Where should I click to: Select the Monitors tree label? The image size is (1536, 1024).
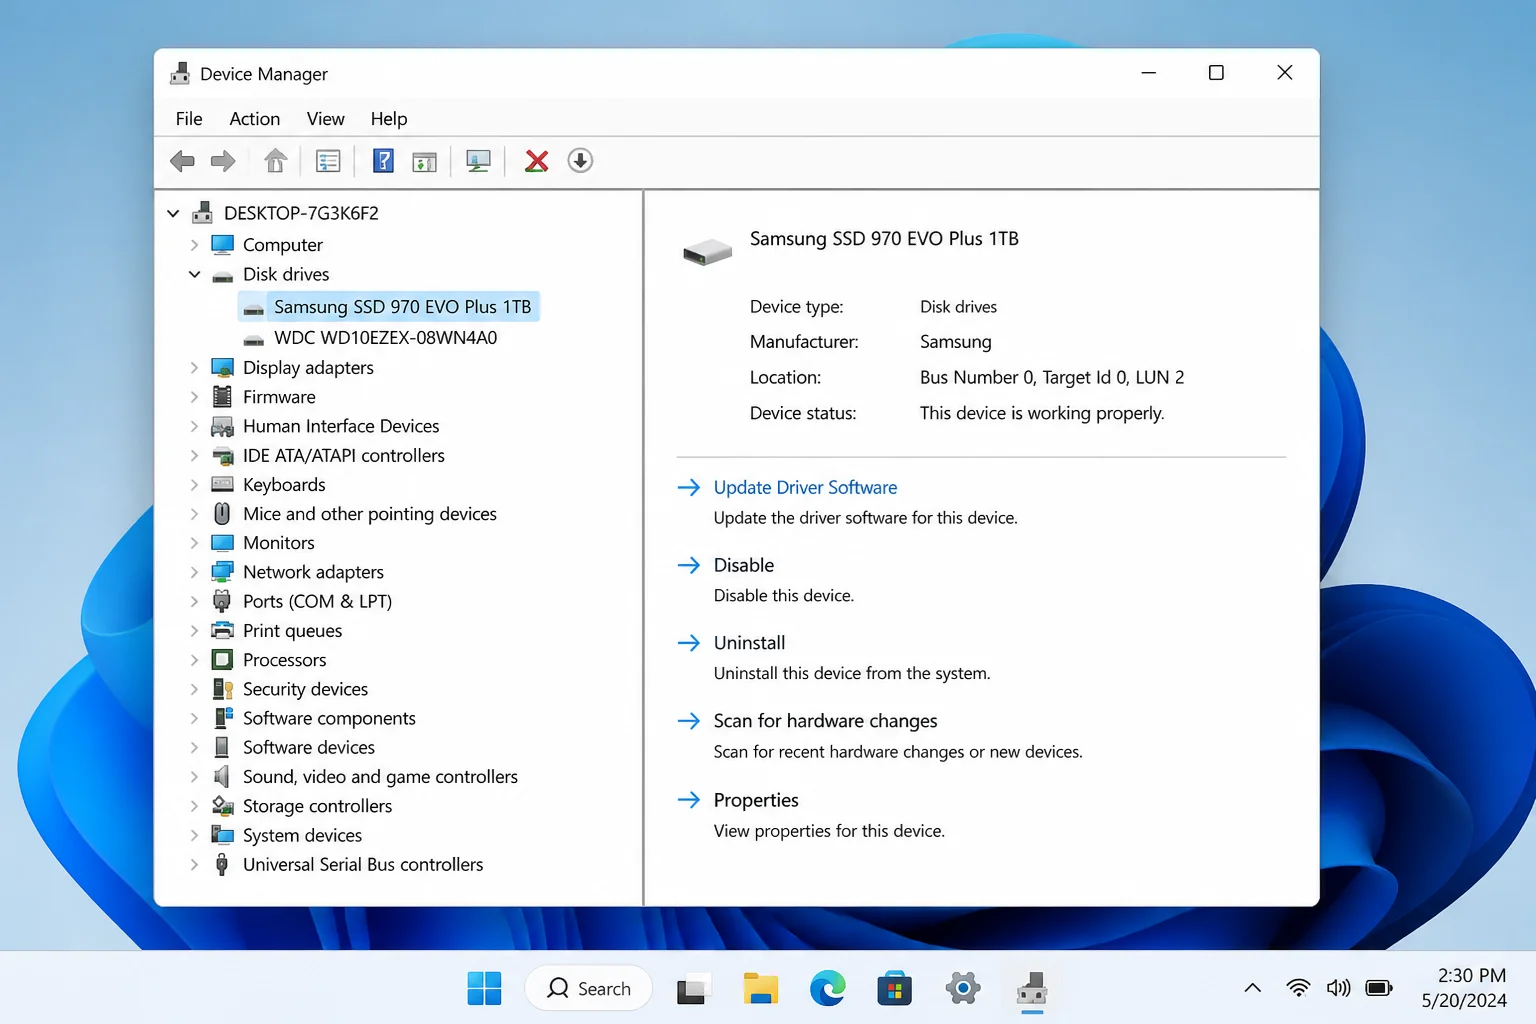pos(278,543)
